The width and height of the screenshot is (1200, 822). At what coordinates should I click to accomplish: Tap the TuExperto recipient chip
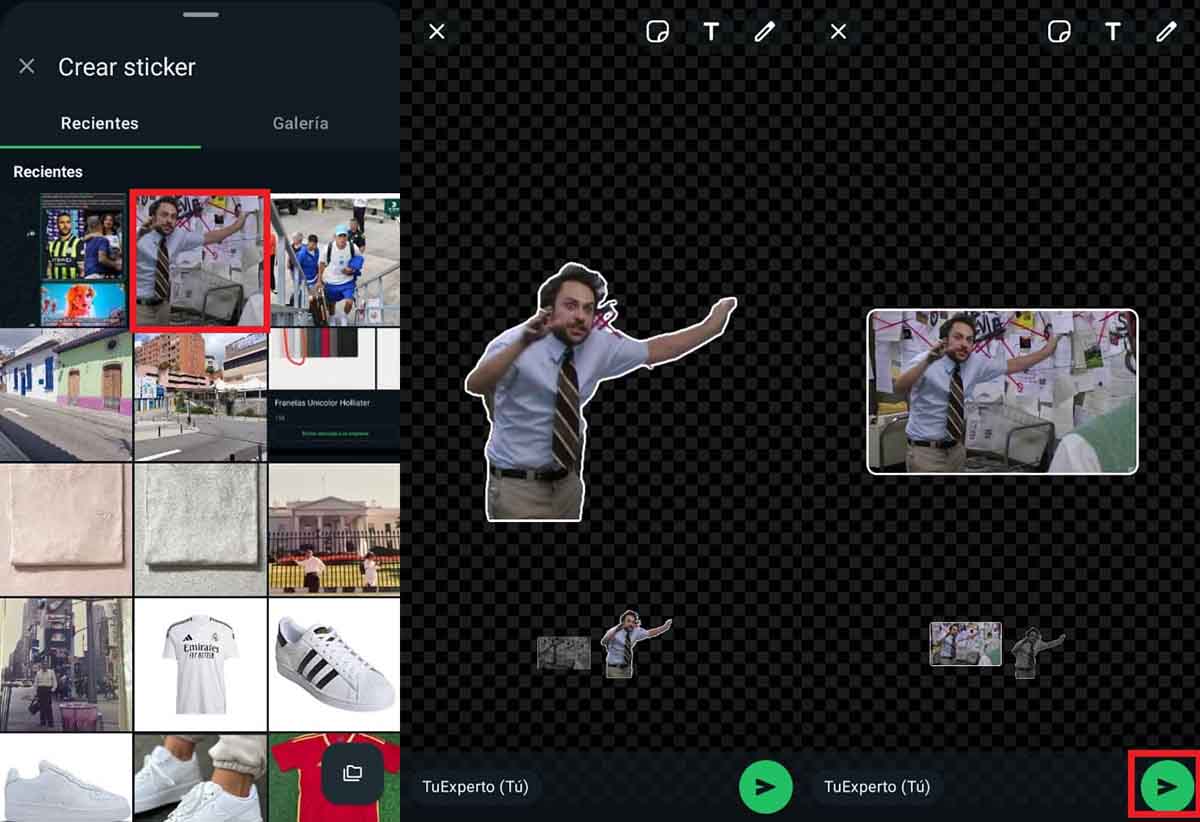click(478, 787)
